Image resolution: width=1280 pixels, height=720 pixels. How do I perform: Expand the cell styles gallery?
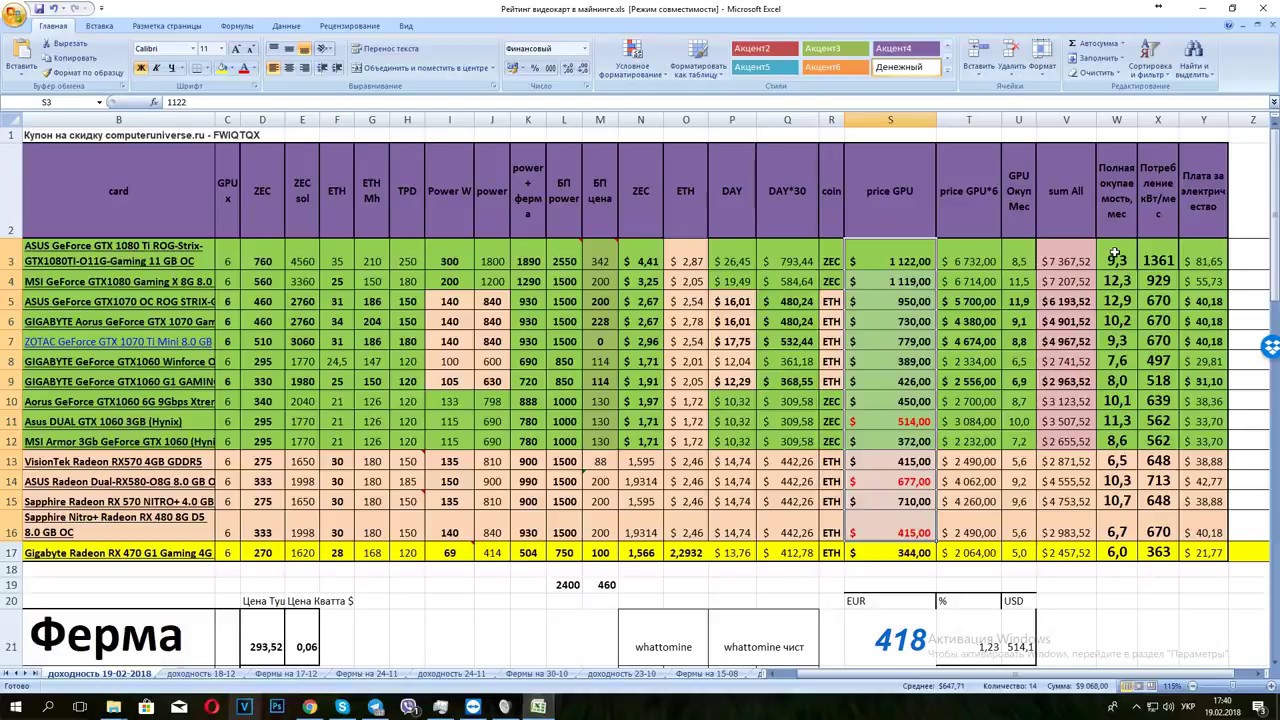pos(947,71)
